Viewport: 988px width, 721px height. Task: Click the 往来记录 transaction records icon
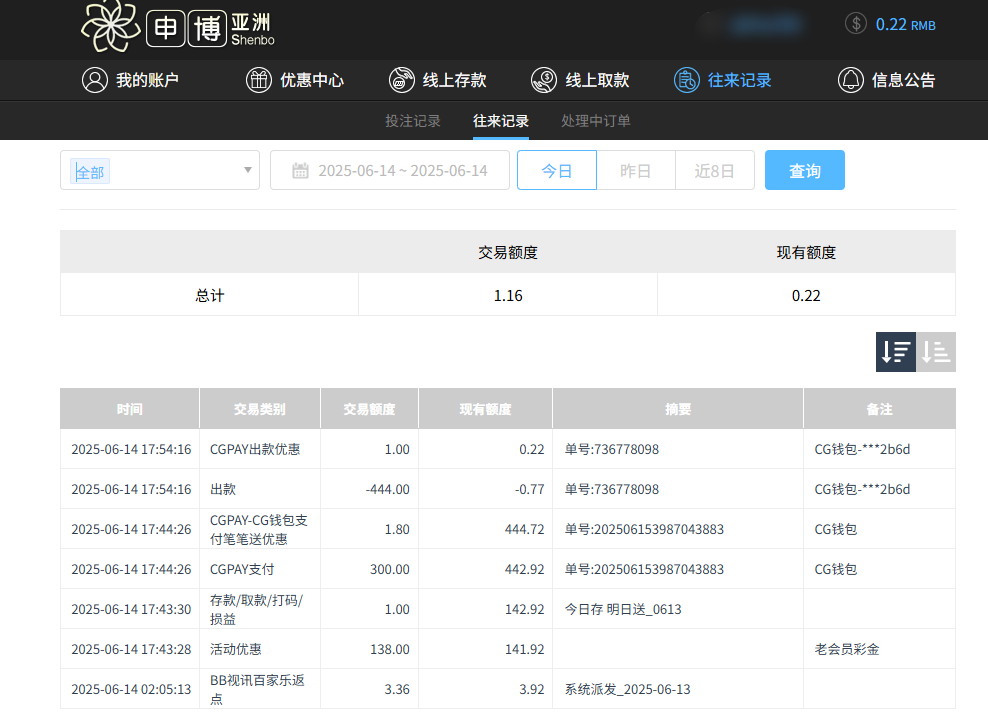click(x=687, y=80)
